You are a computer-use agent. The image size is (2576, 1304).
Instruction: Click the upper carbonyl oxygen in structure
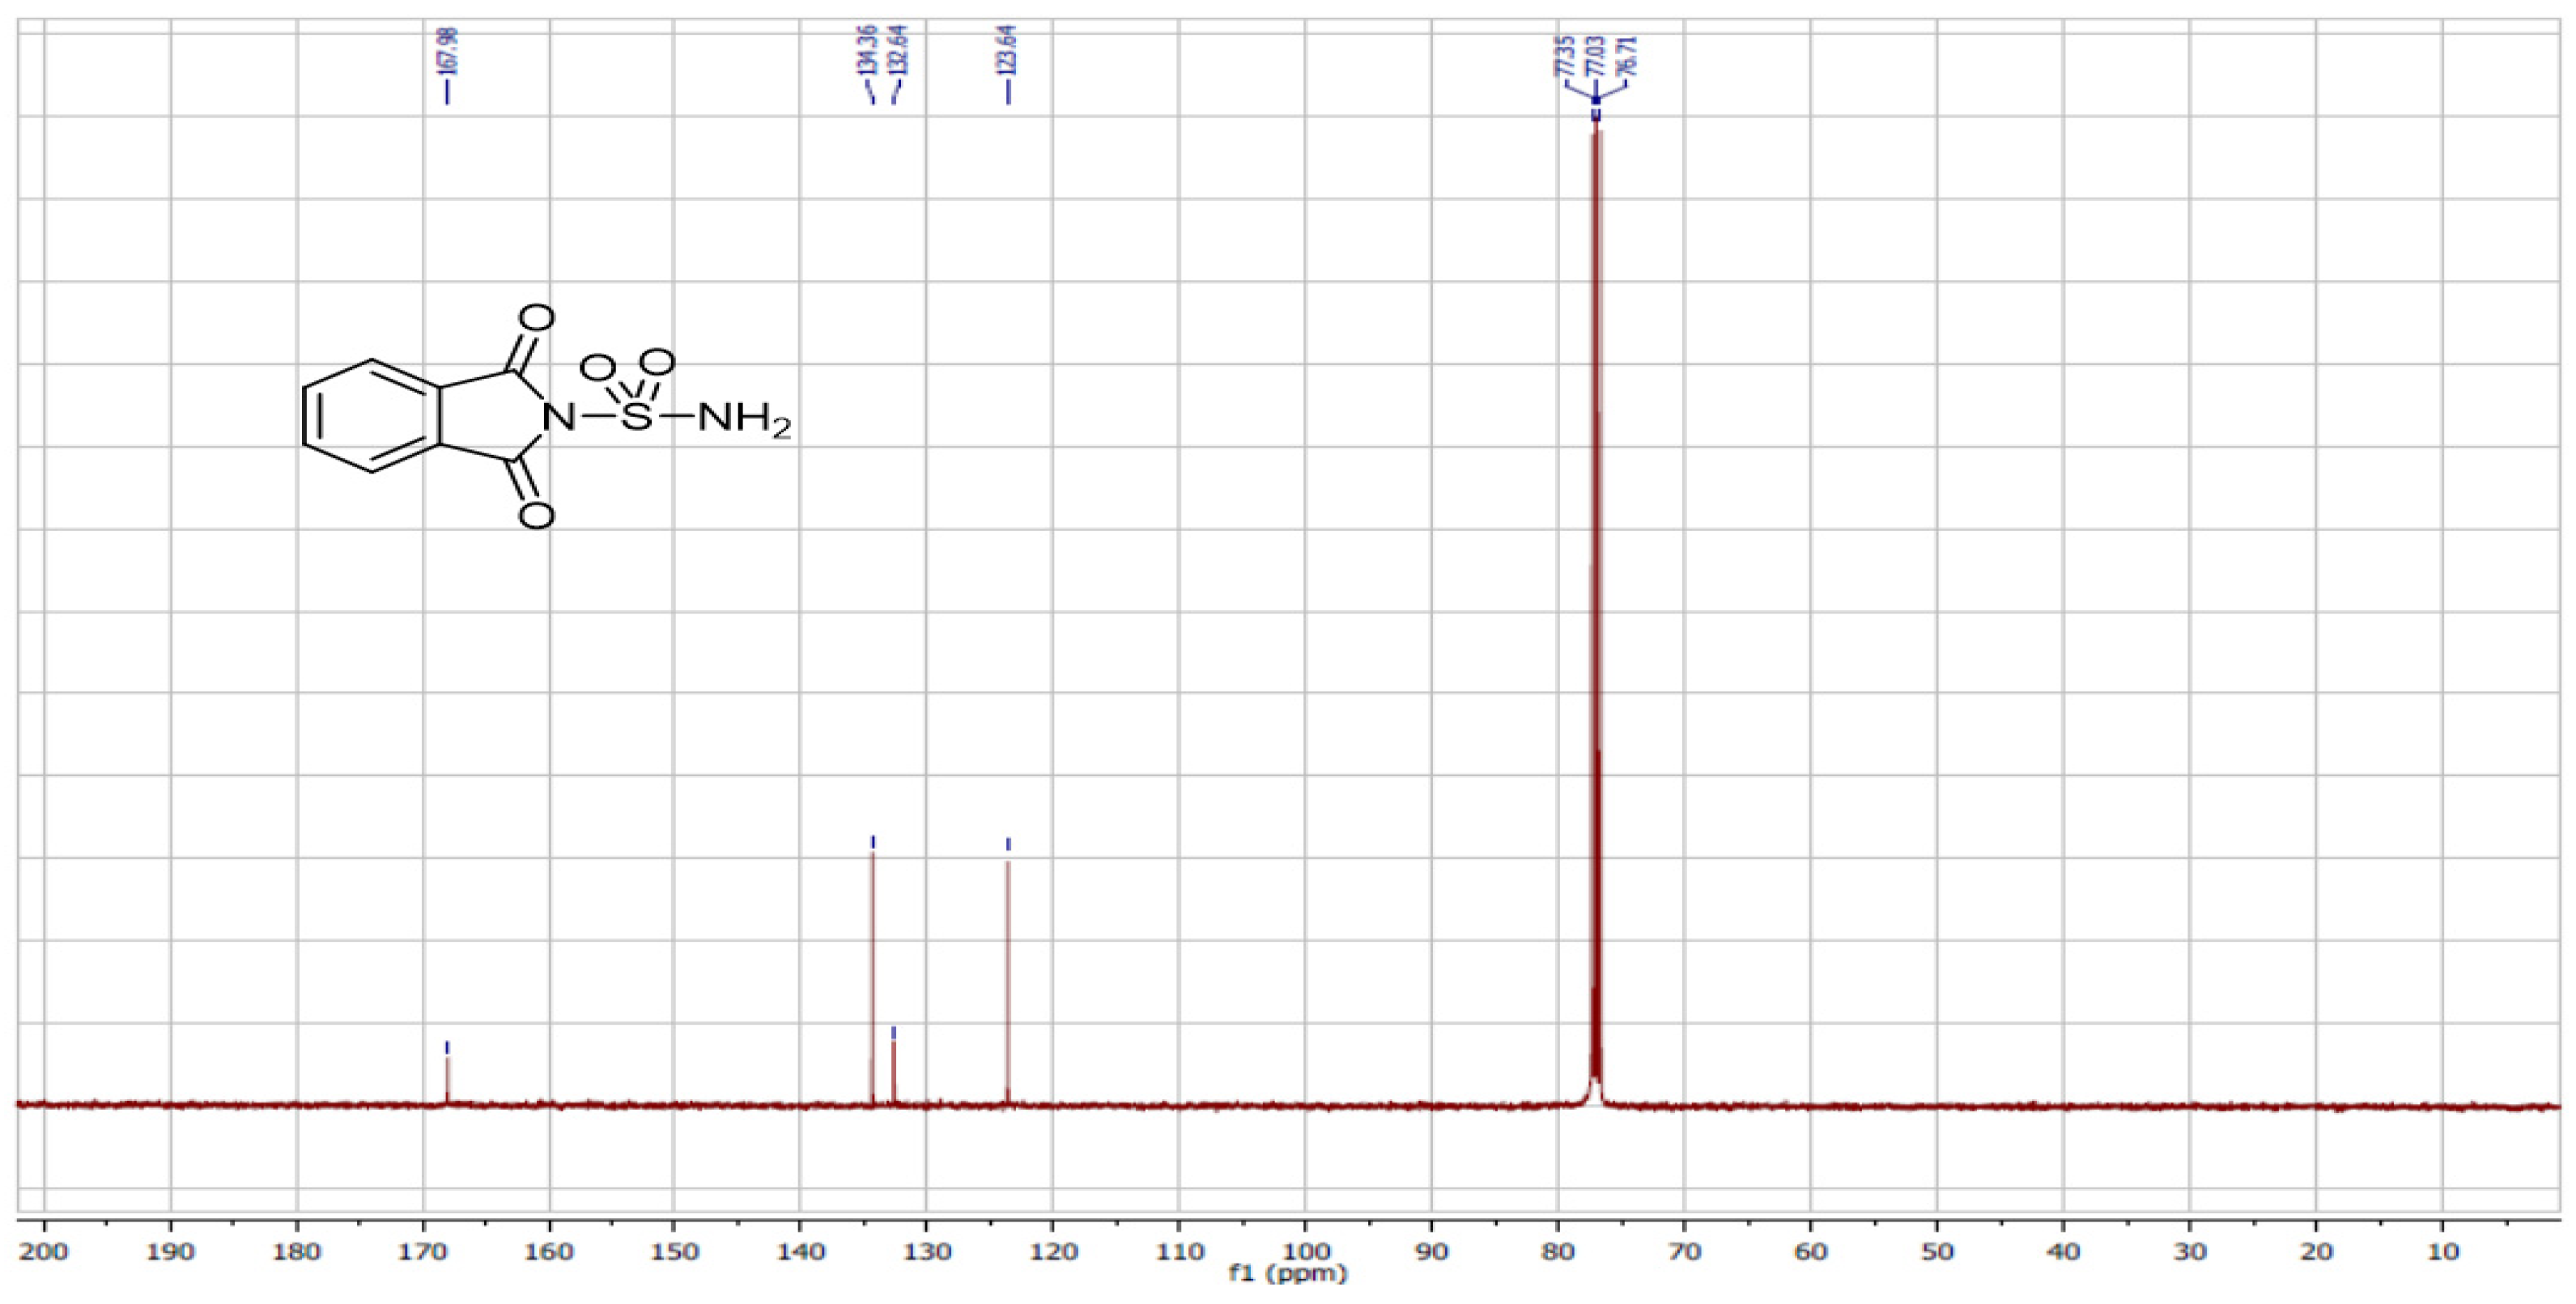click(x=537, y=319)
